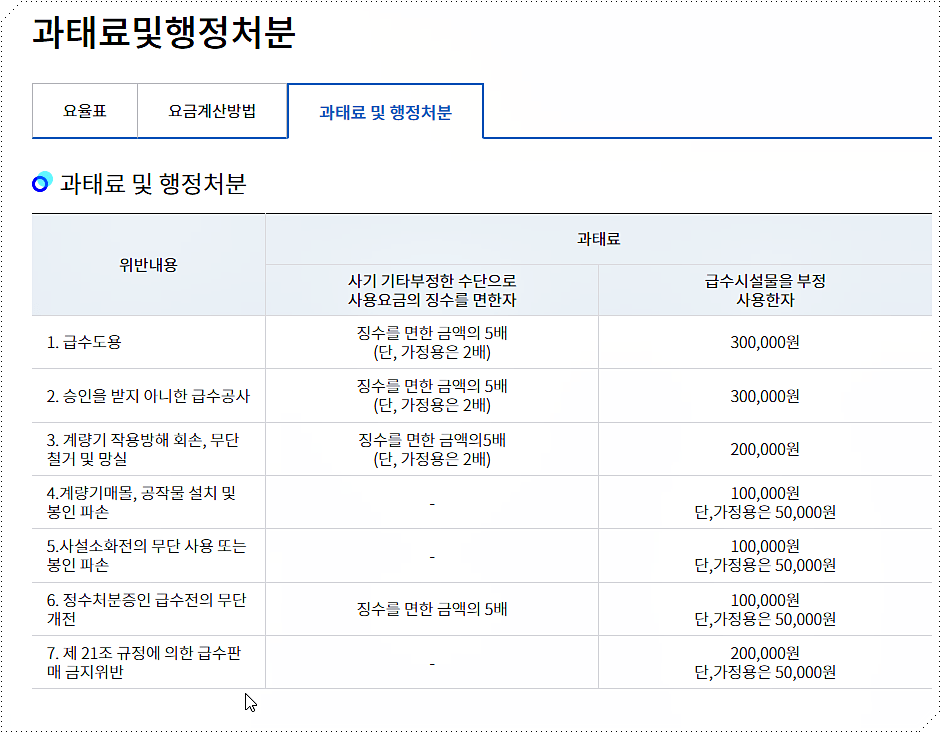This screenshot has width=941, height=733.
Task: Click 300,000원 in the 급수도용 row
Action: click(x=765, y=342)
